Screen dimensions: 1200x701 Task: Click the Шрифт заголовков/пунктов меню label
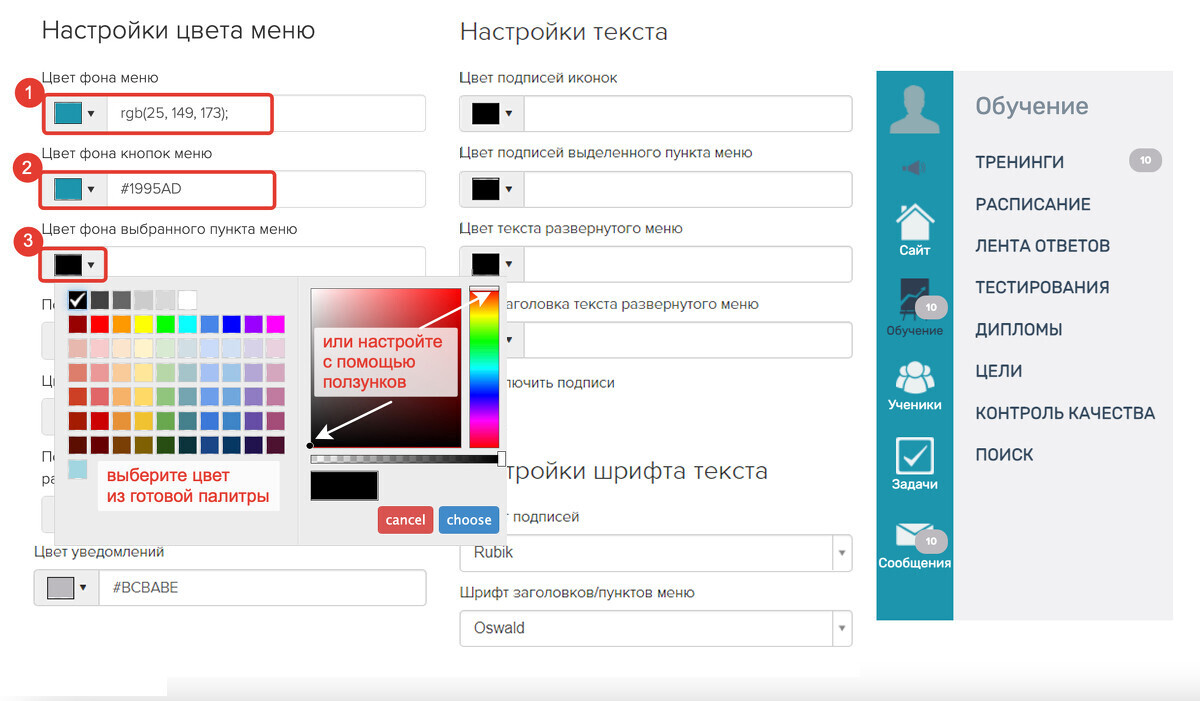tap(577, 593)
